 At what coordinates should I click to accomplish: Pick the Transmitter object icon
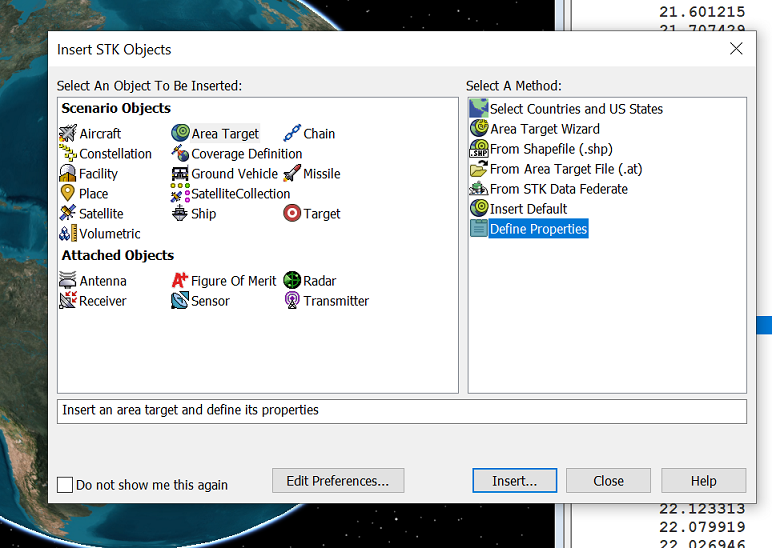[x=292, y=300]
